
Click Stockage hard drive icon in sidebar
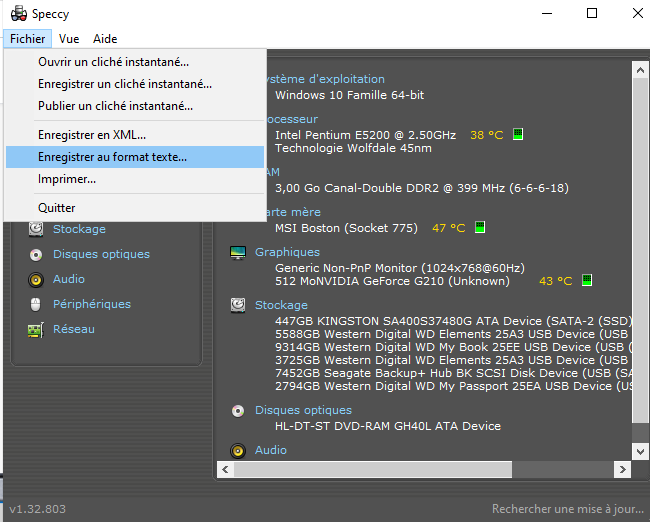click(36, 229)
